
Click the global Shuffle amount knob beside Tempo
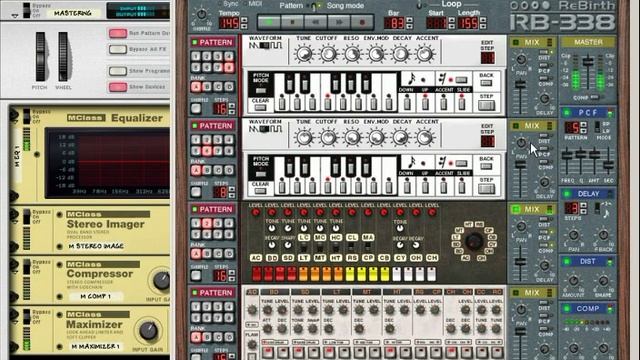[x=201, y=15]
